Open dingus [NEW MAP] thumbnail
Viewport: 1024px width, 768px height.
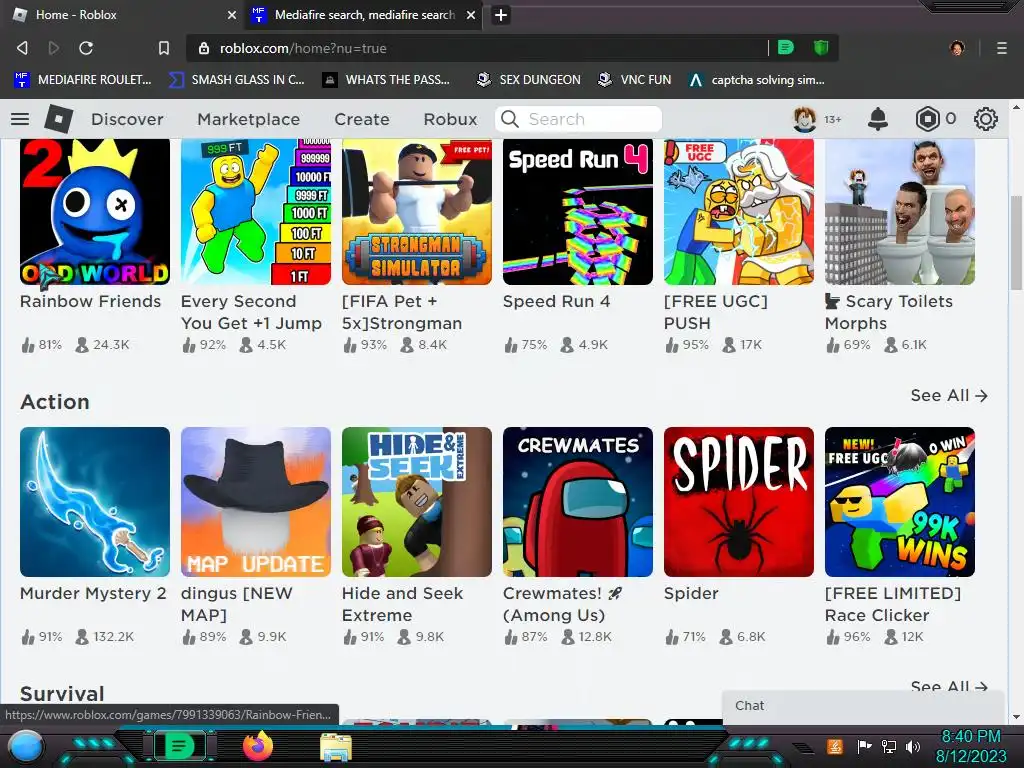click(x=256, y=502)
